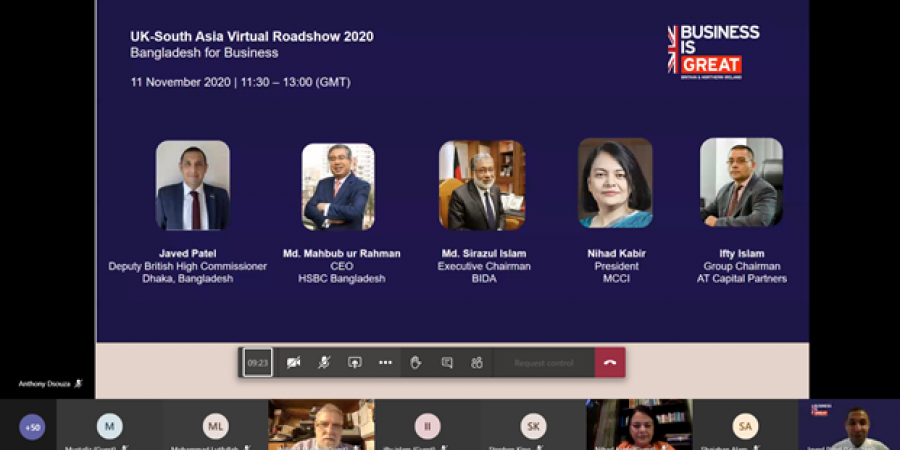Viewport: 900px width, 450px height.
Task: Click Md. Mahbub ur Rahman's photo
Action: click(338, 187)
